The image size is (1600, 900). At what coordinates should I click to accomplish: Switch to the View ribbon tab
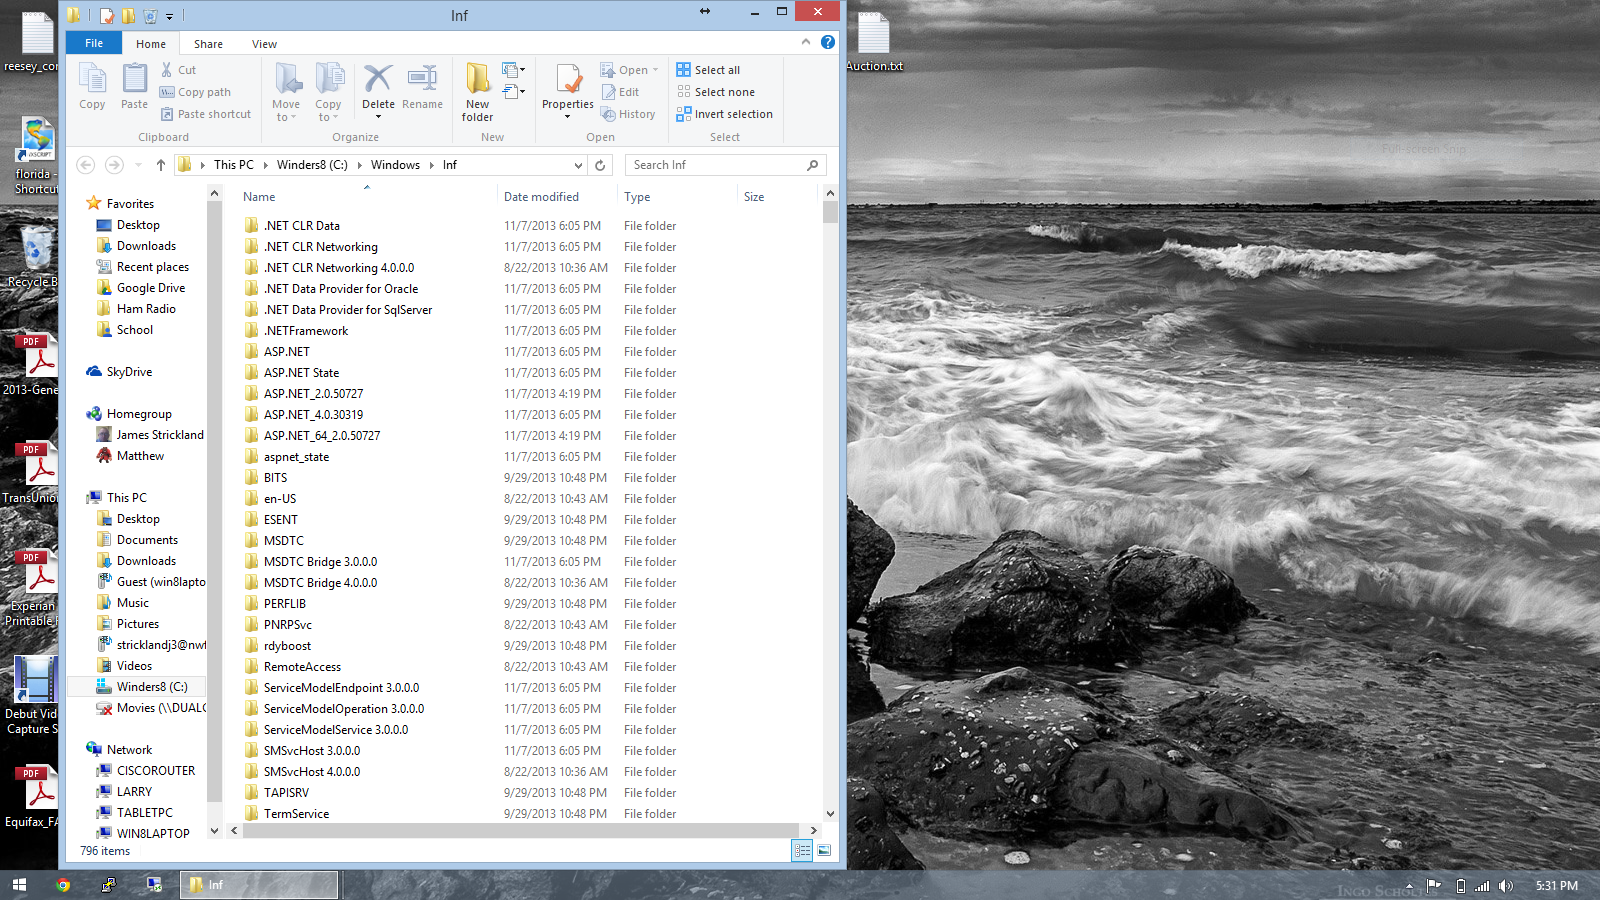(x=264, y=44)
